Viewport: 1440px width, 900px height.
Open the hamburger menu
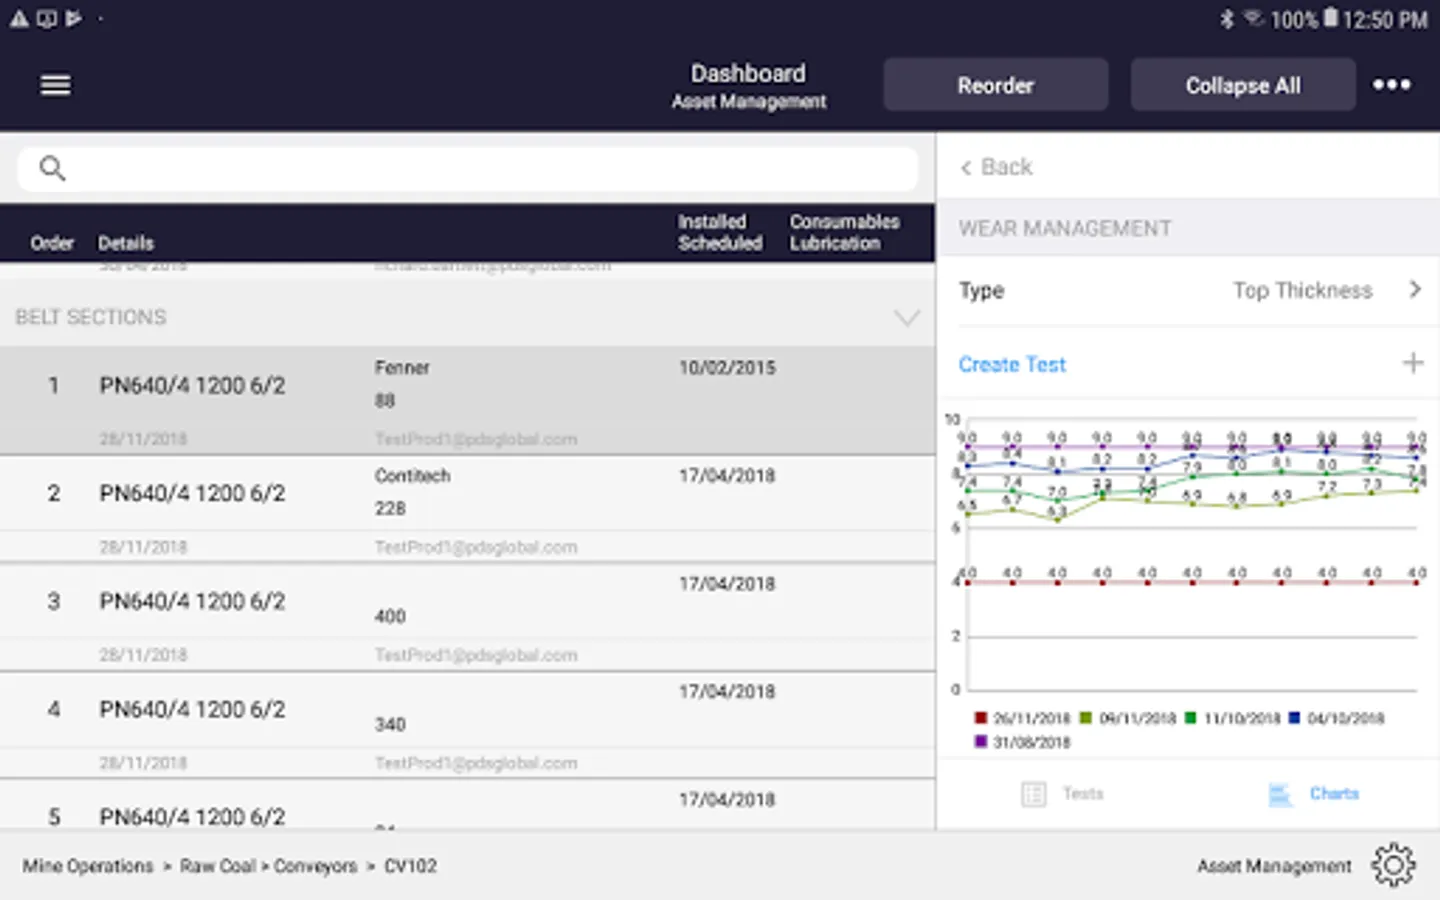(x=55, y=85)
